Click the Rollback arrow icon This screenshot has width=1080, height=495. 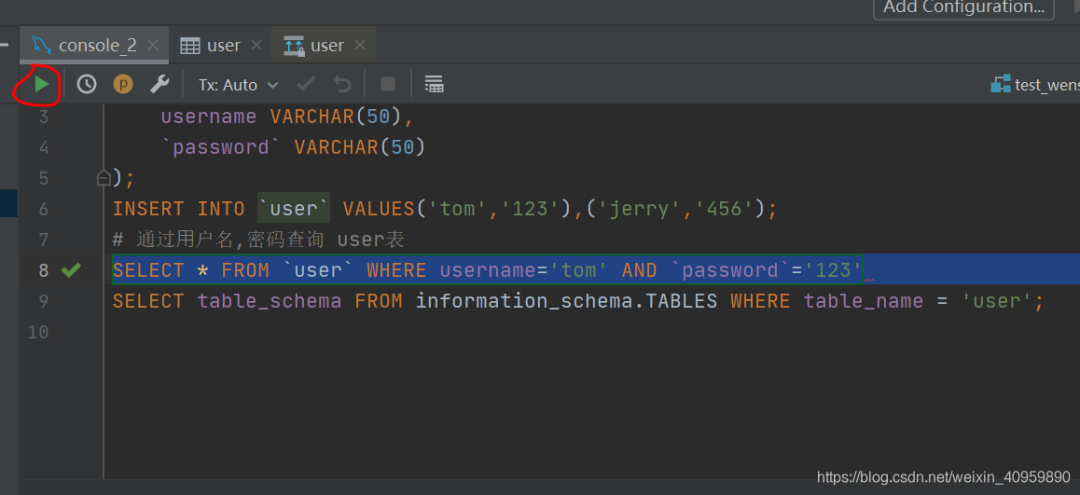click(x=342, y=85)
